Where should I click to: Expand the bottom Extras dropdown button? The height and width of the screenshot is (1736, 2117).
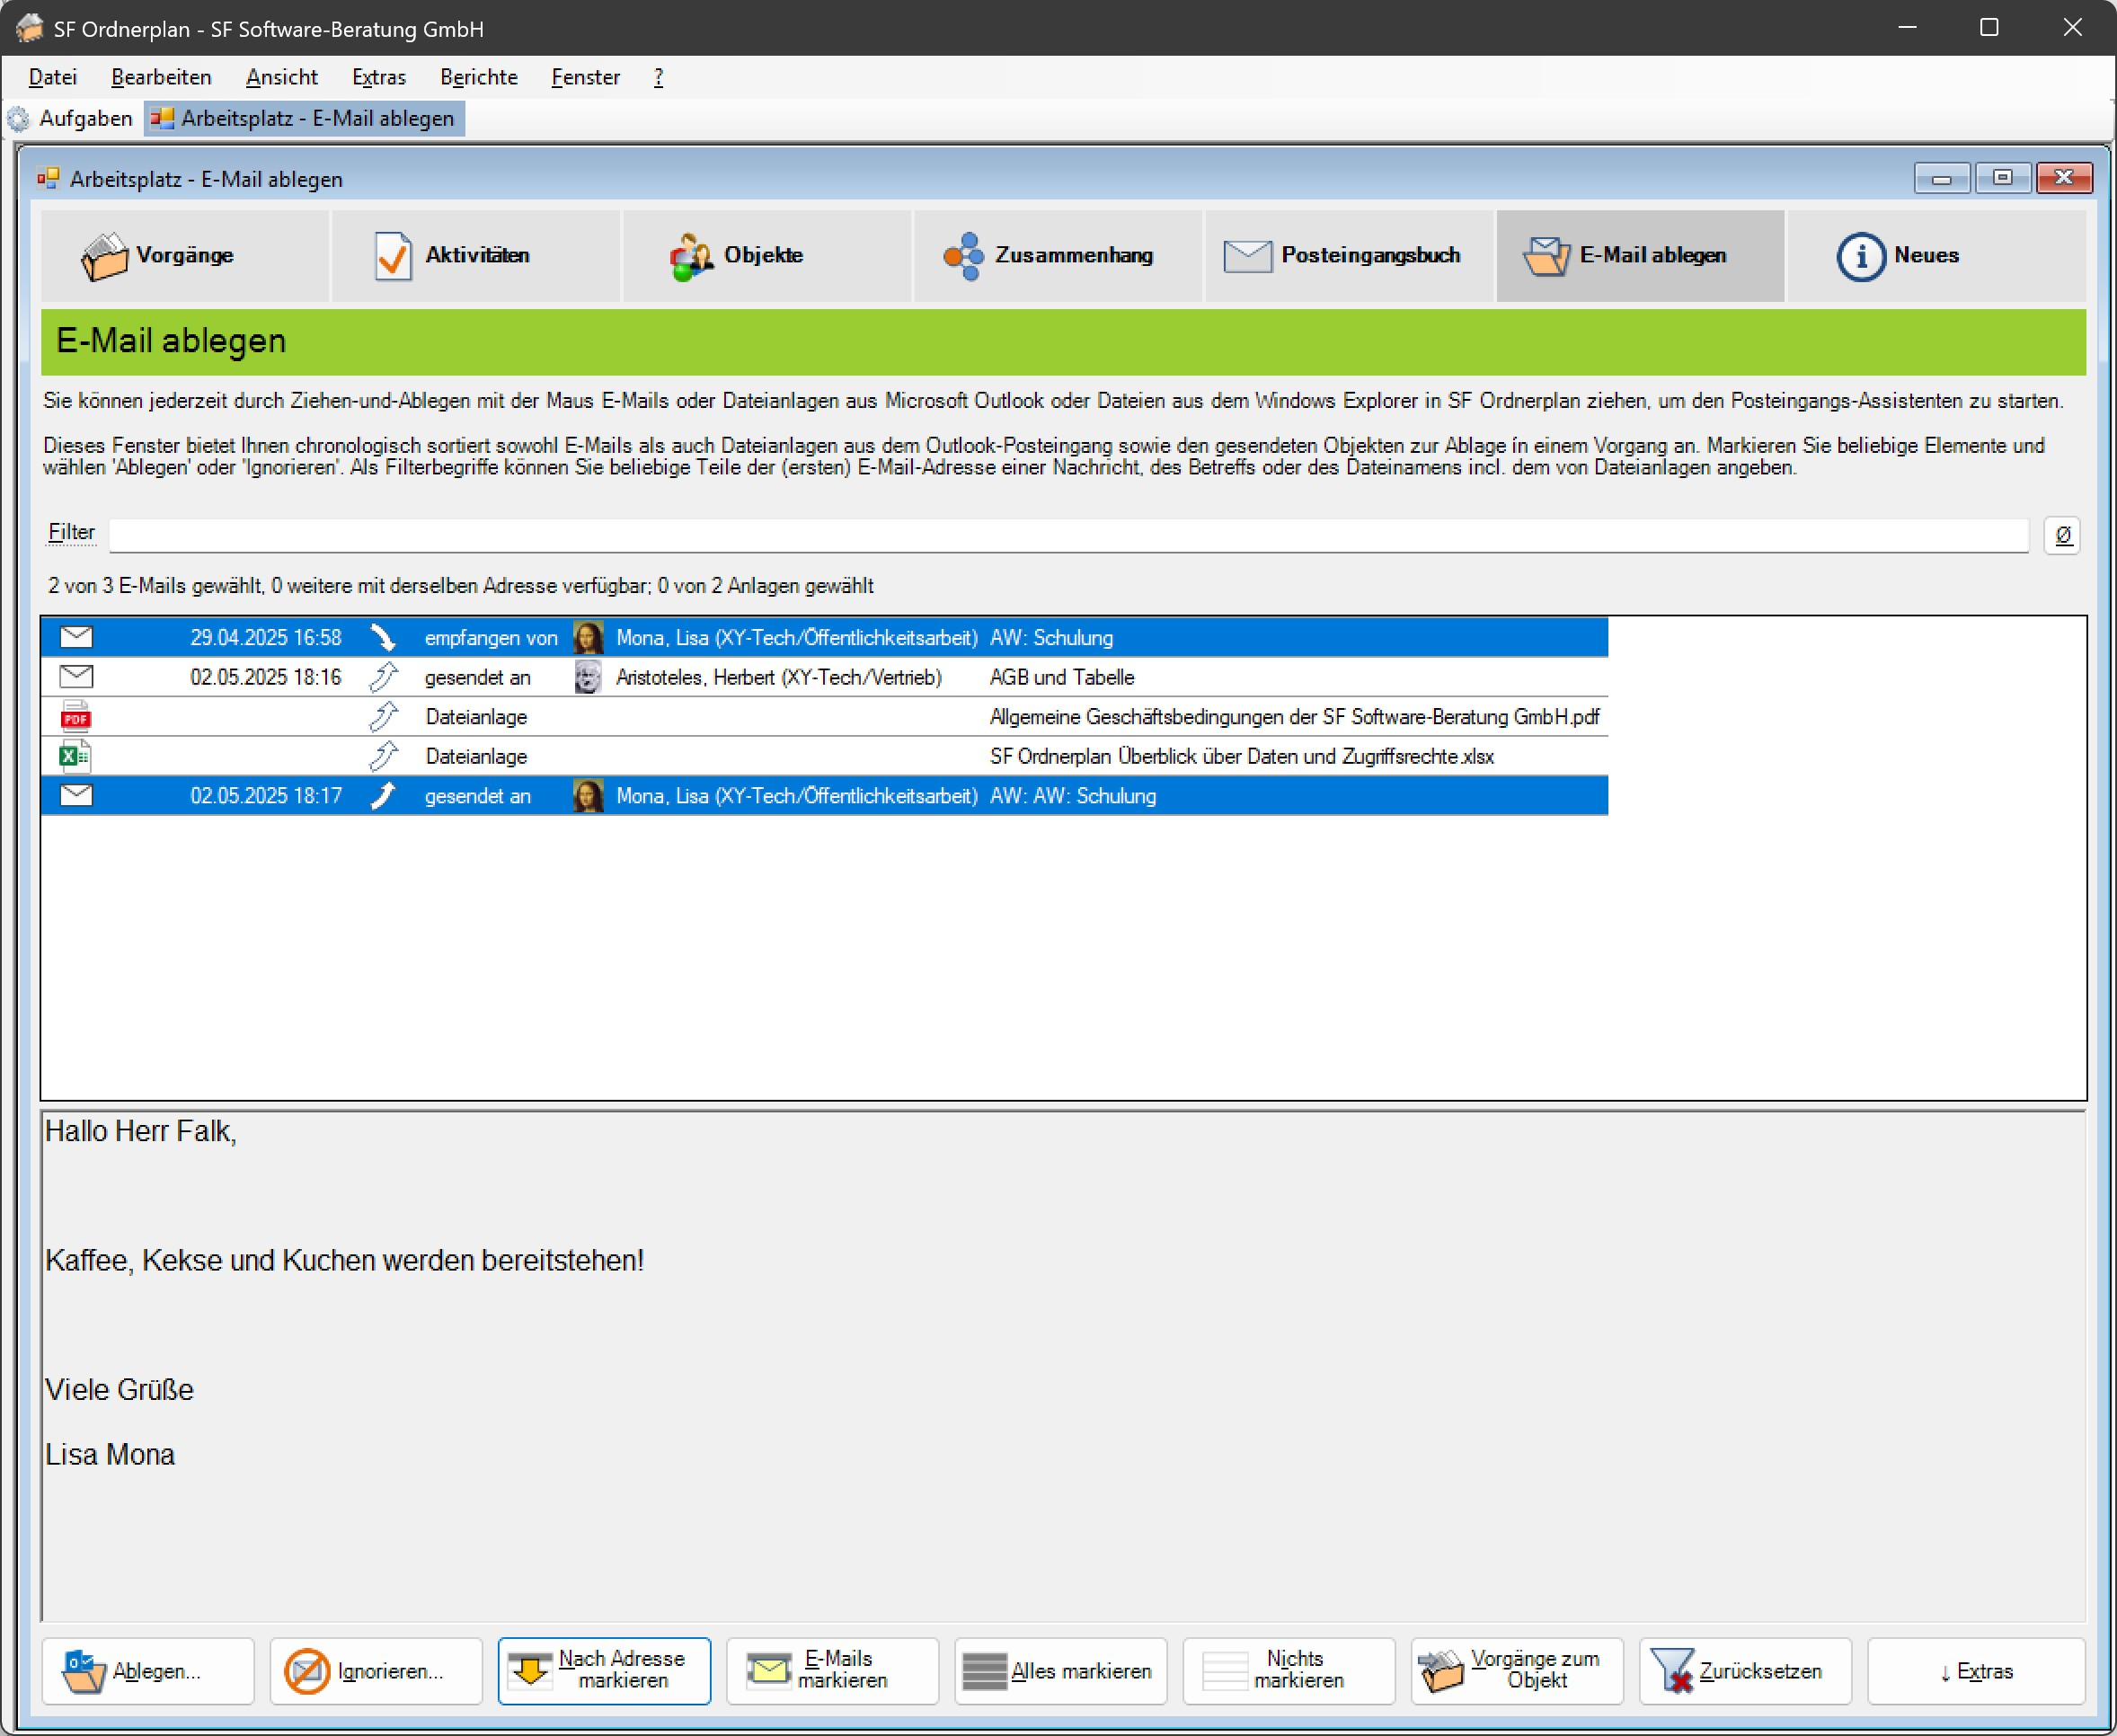click(x=1976, y=1671)
